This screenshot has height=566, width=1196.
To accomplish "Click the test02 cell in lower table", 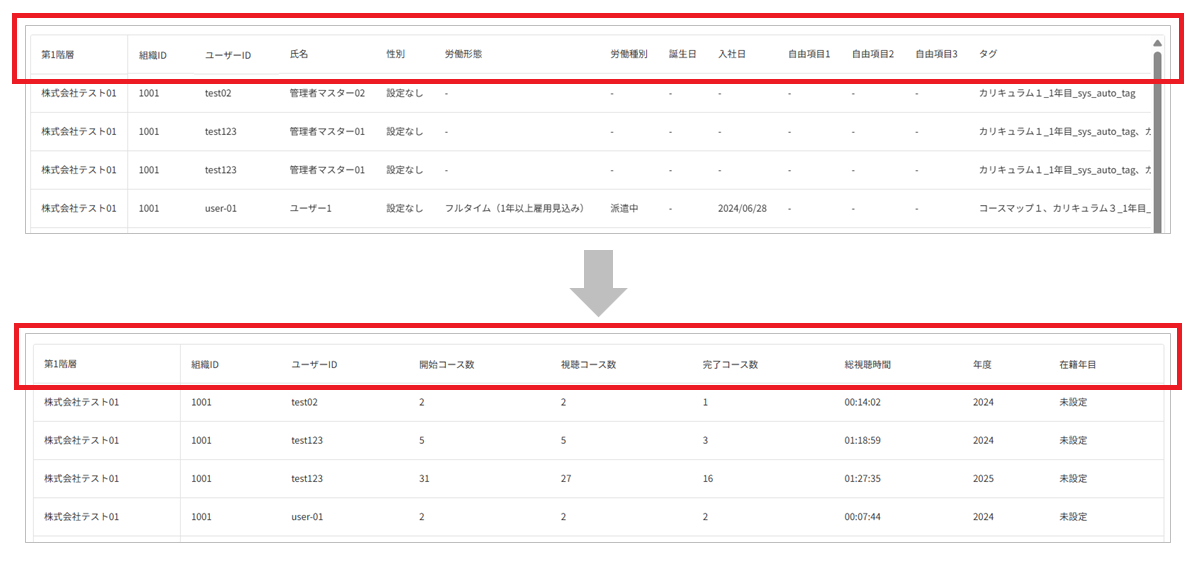I will point(304,403).
